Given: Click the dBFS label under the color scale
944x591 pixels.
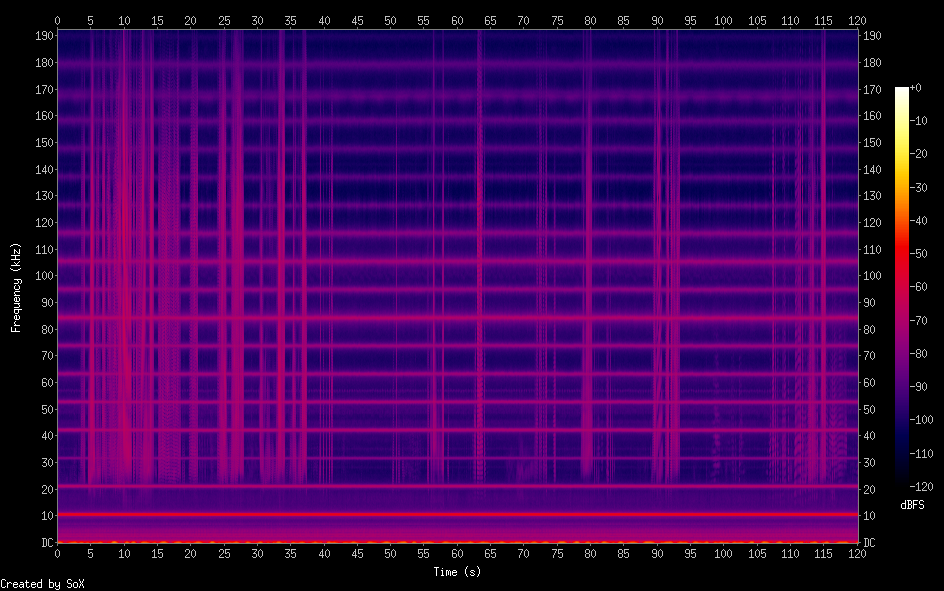Looking at the screenshot, I should [x=912, y=505].
